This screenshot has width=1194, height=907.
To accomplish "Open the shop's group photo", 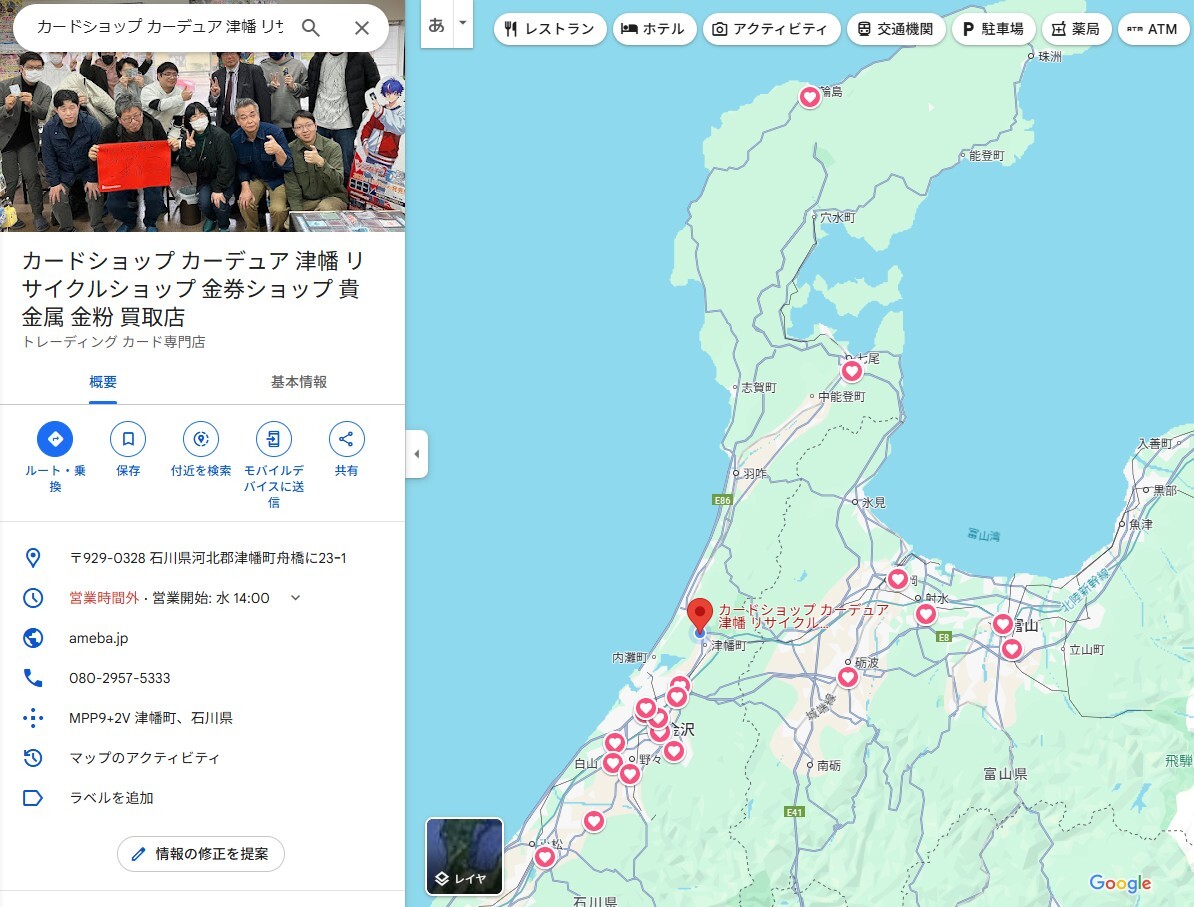I will coord(203,141).
